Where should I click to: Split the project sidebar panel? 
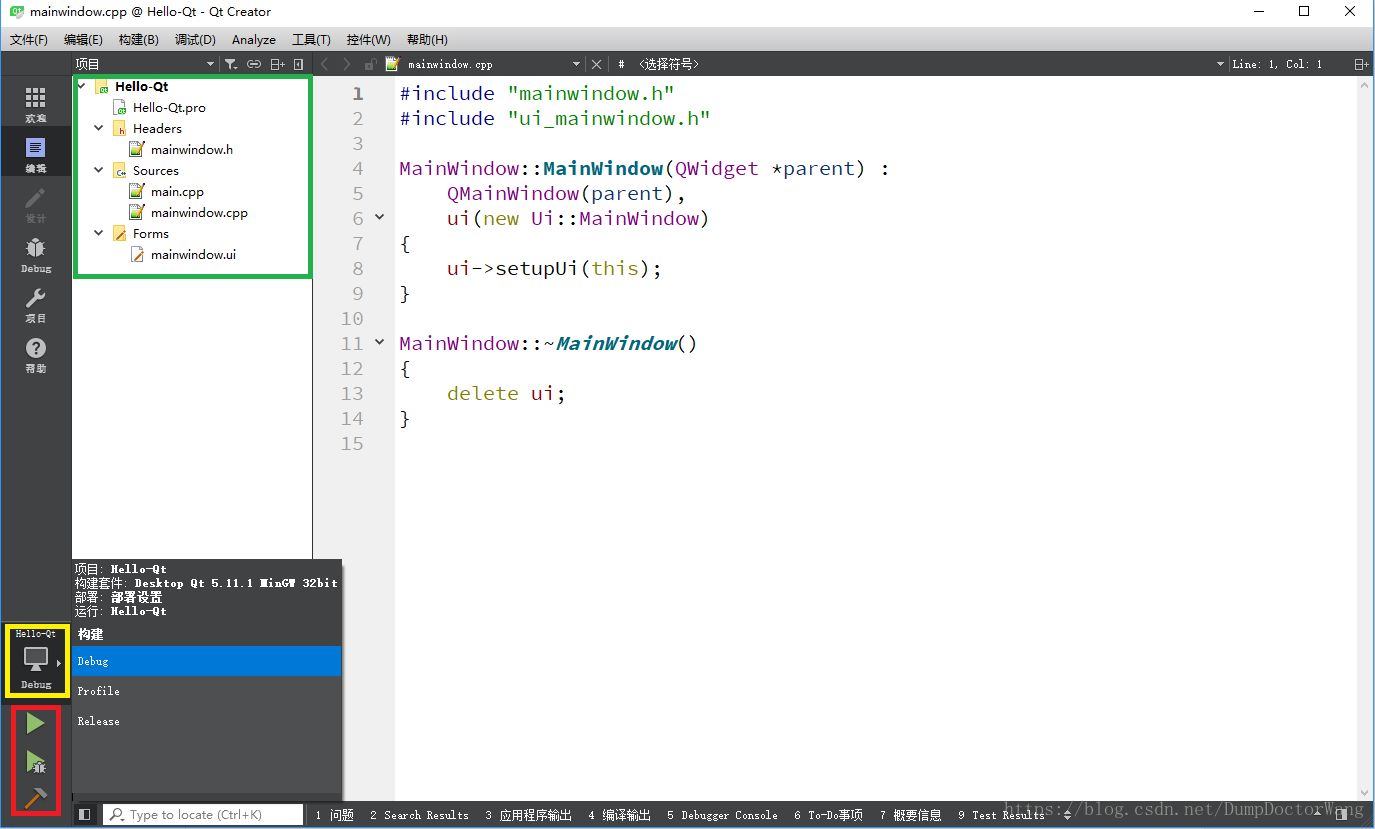click(x=278, y=64)
